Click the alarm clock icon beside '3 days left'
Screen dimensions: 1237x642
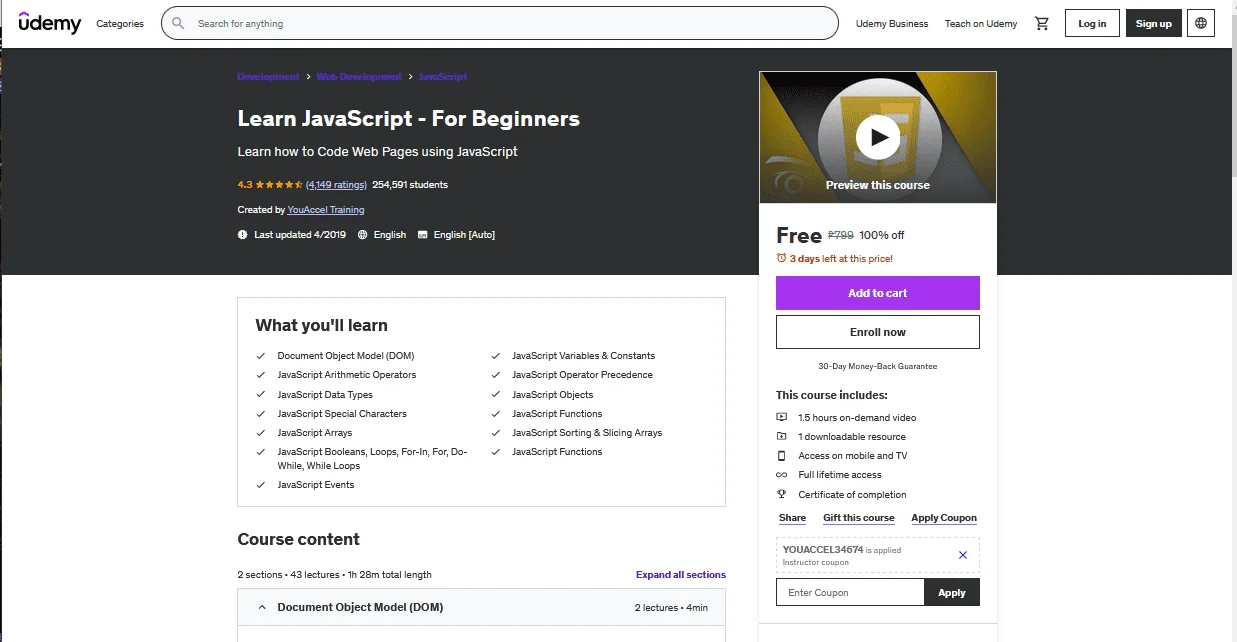pyautogui.click(x=782, y=258)
